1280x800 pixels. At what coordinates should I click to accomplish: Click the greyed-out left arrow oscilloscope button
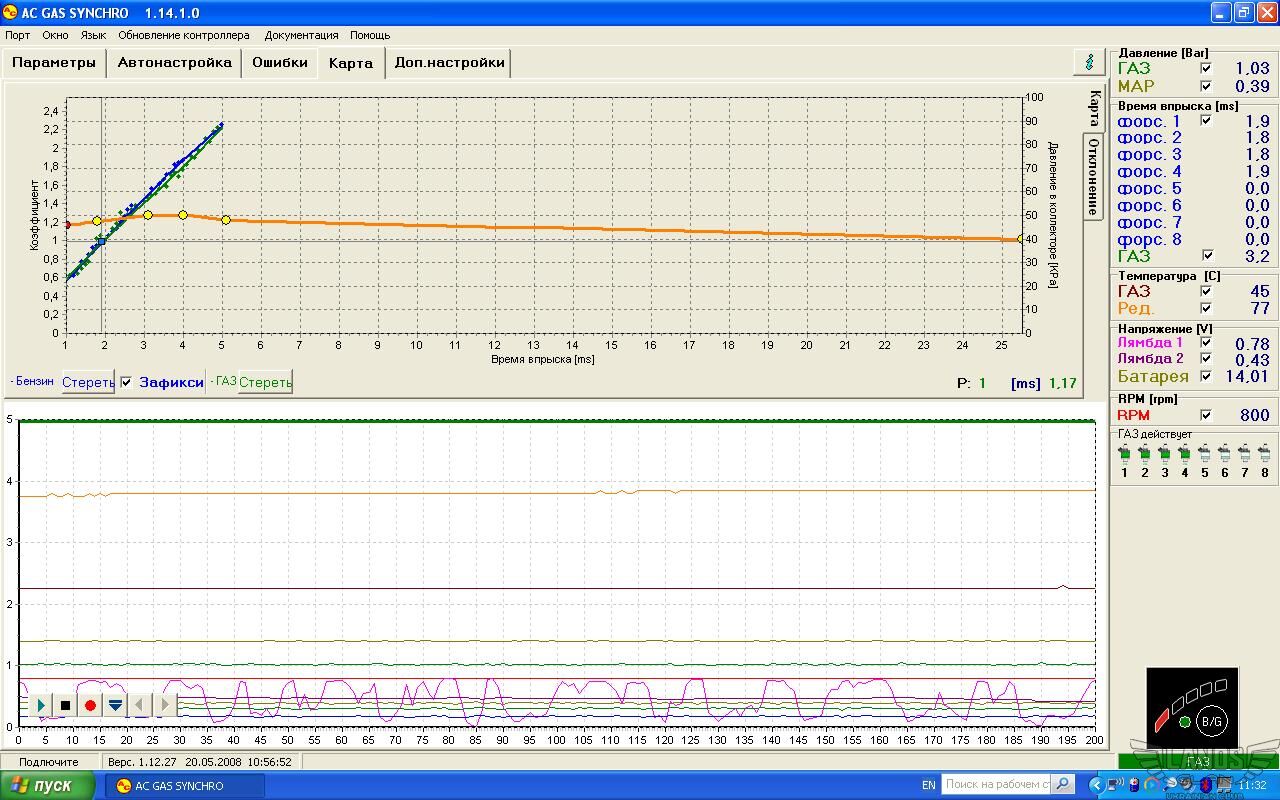[x=140, y=705]
